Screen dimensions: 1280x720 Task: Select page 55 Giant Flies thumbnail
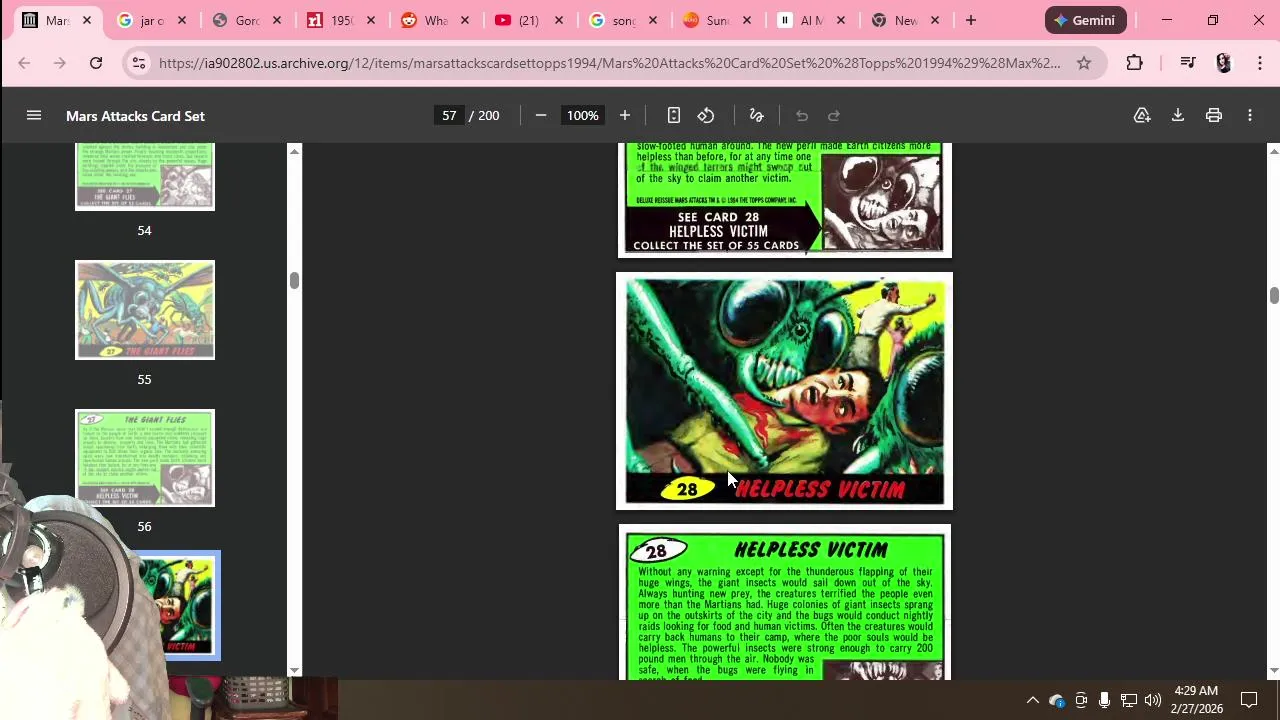pyautogui.click(x=145, y=310)
